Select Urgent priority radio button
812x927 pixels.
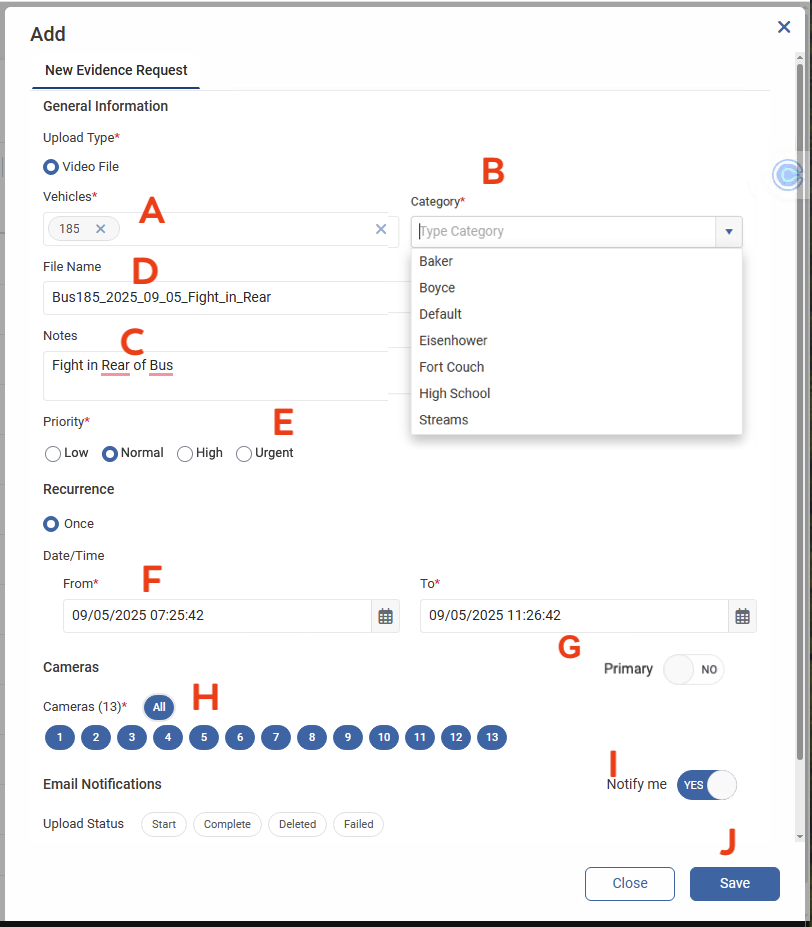244,454
